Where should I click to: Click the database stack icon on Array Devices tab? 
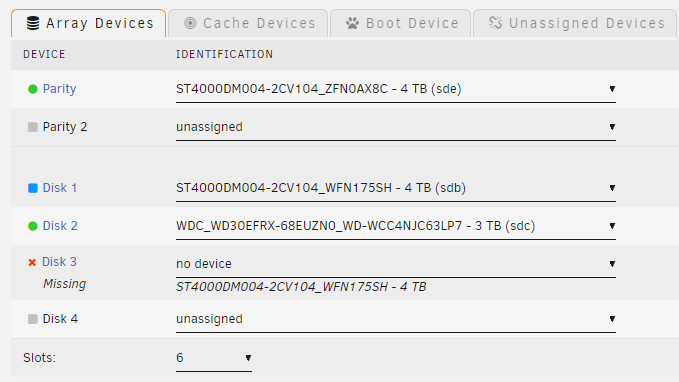coord(33,23)
